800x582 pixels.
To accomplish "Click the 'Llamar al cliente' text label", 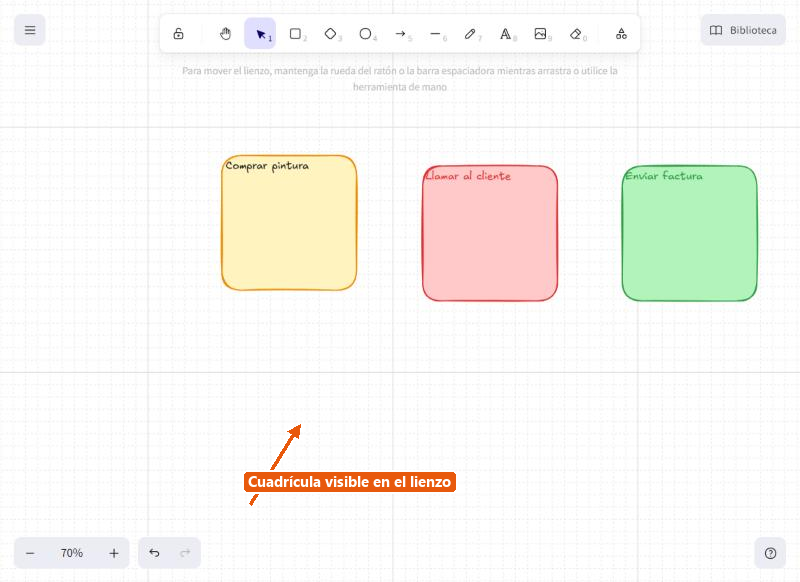I will click(x=468, y=176).
